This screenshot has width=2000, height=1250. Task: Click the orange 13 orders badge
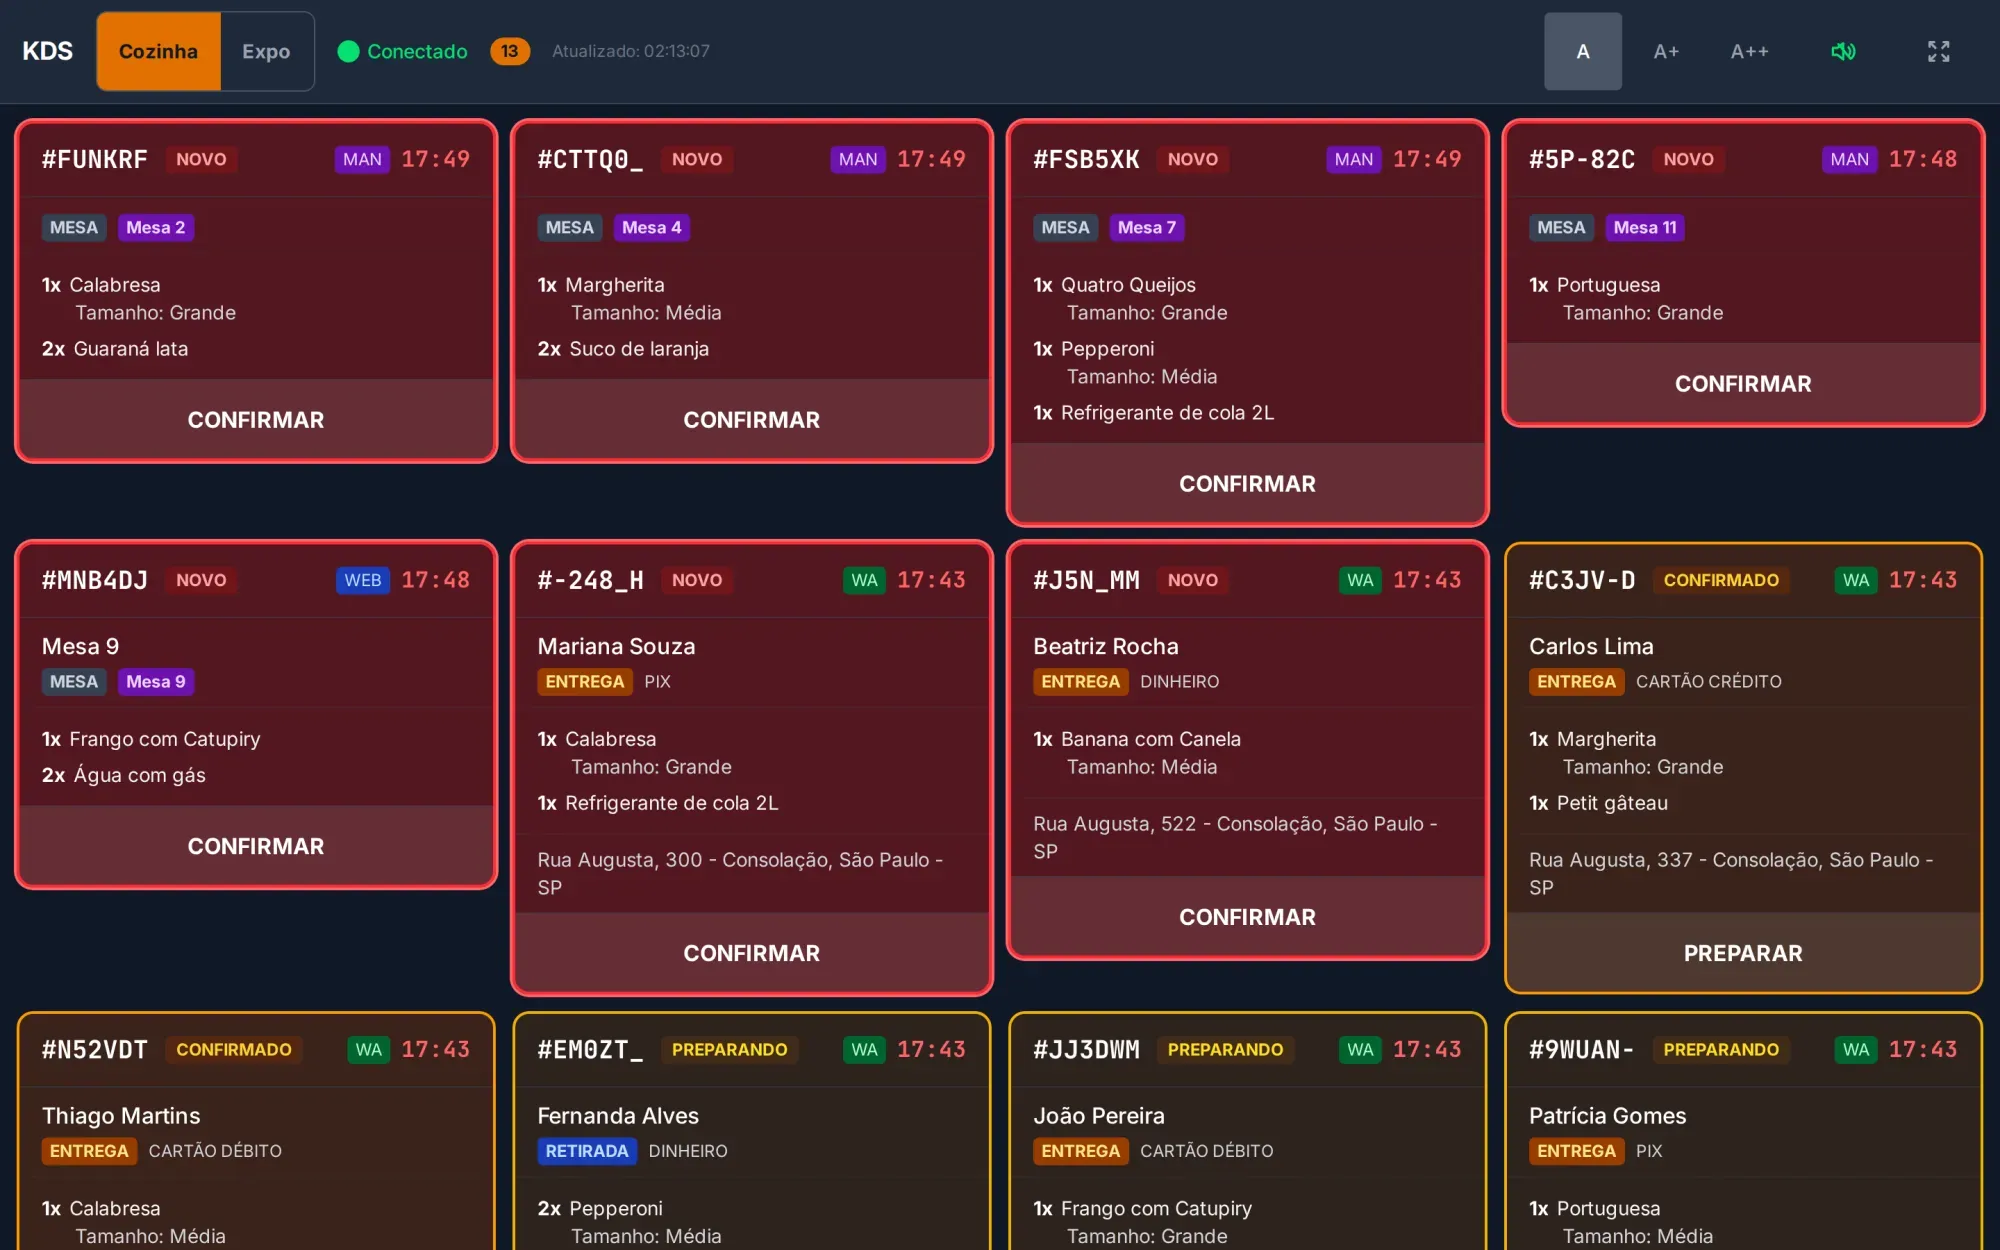tap(509, 51)
